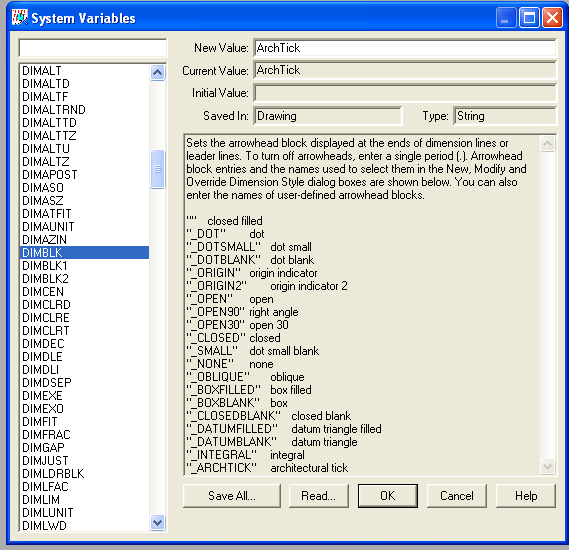Click the description pane scroll up arrow
The width and height of the screenshot is (569, 550).
point(547,143)
